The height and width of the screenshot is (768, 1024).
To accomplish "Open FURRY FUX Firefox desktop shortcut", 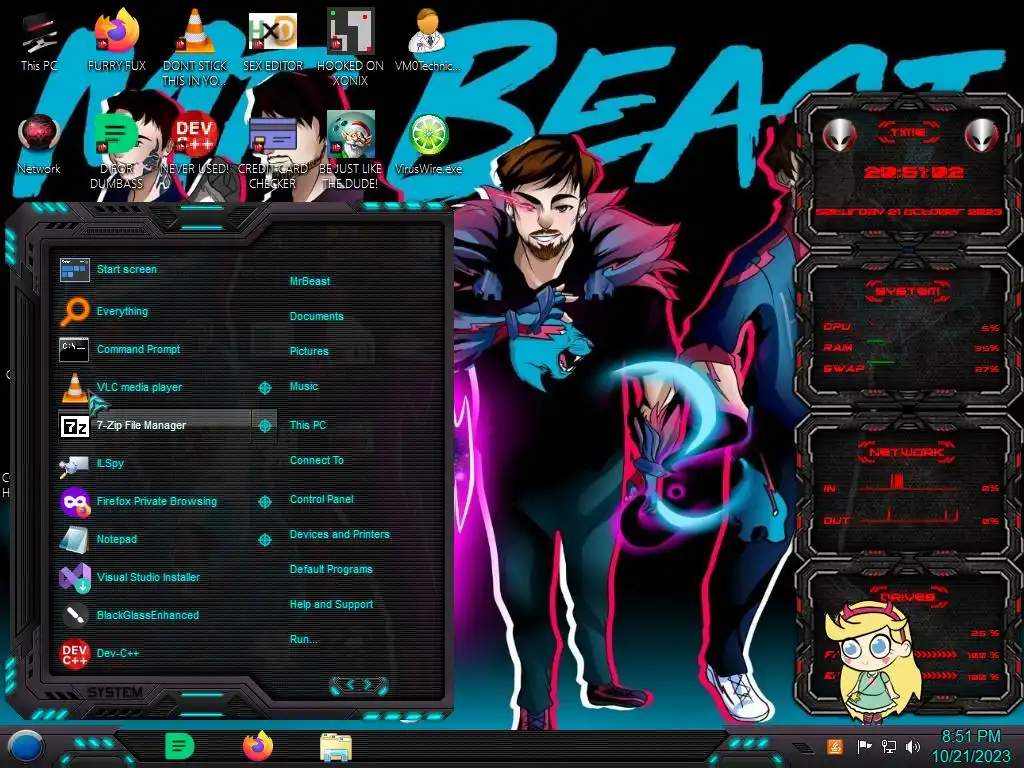I will pos(117,39).
